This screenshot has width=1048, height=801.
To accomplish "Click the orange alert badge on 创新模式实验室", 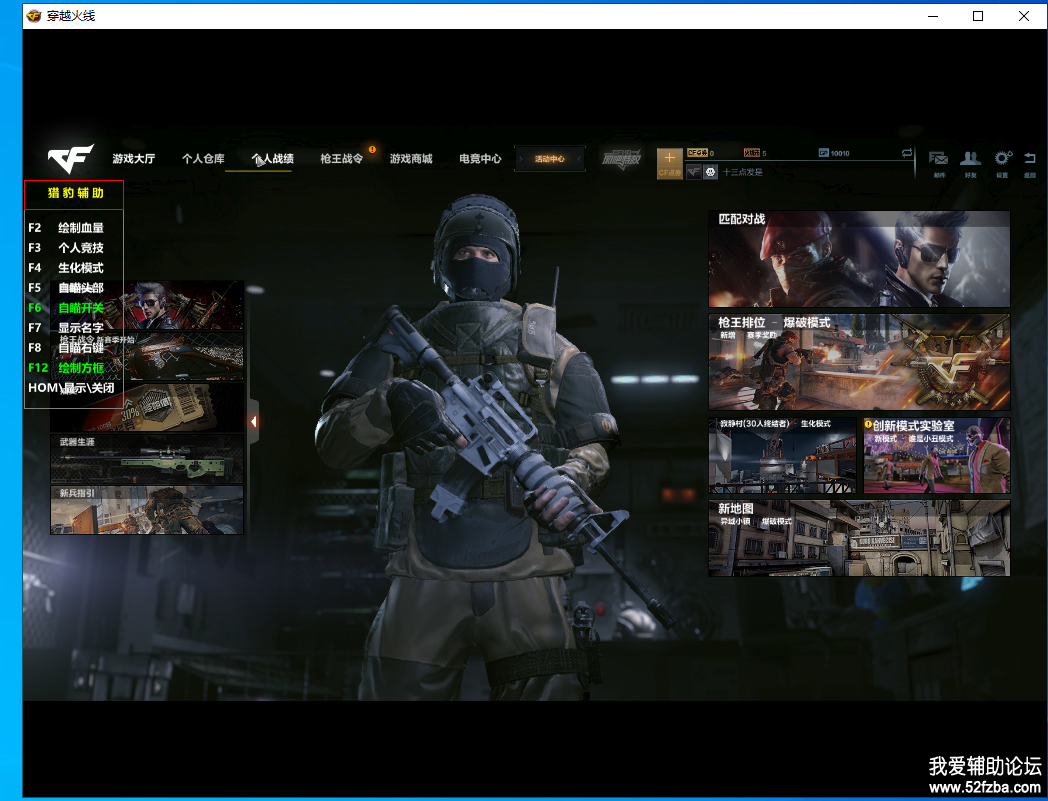I will point(868,424).
